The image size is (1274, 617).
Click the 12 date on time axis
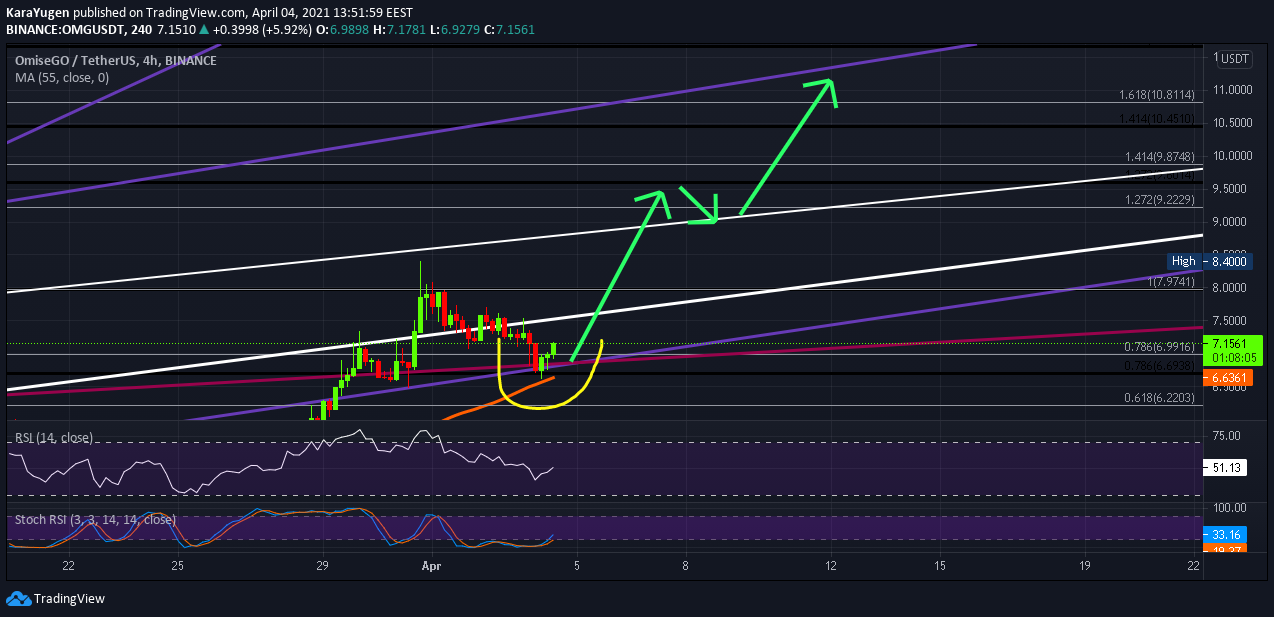831,566
